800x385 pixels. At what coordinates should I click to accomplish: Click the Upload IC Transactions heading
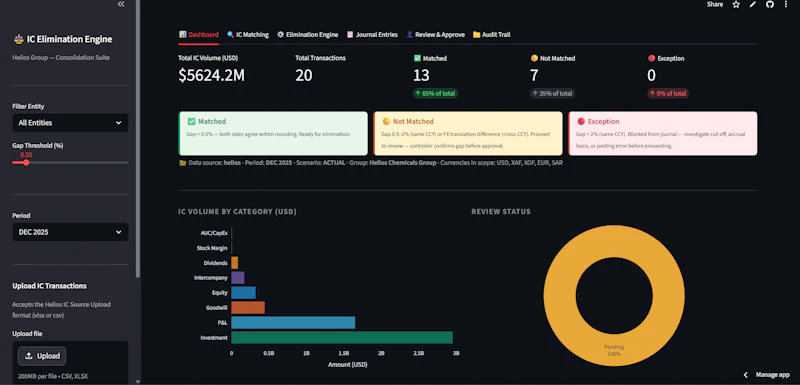pos(49,286)
